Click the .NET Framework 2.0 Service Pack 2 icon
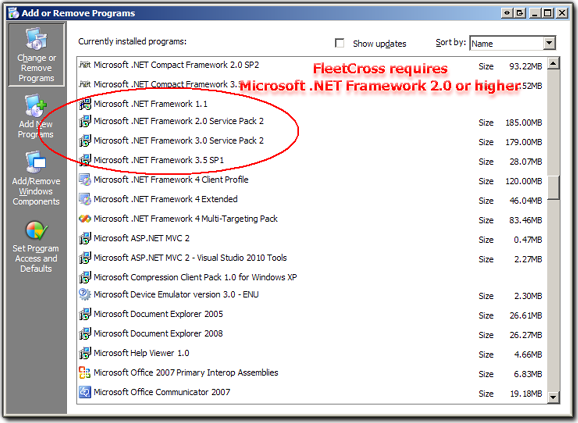 click(x=85, y=121)
